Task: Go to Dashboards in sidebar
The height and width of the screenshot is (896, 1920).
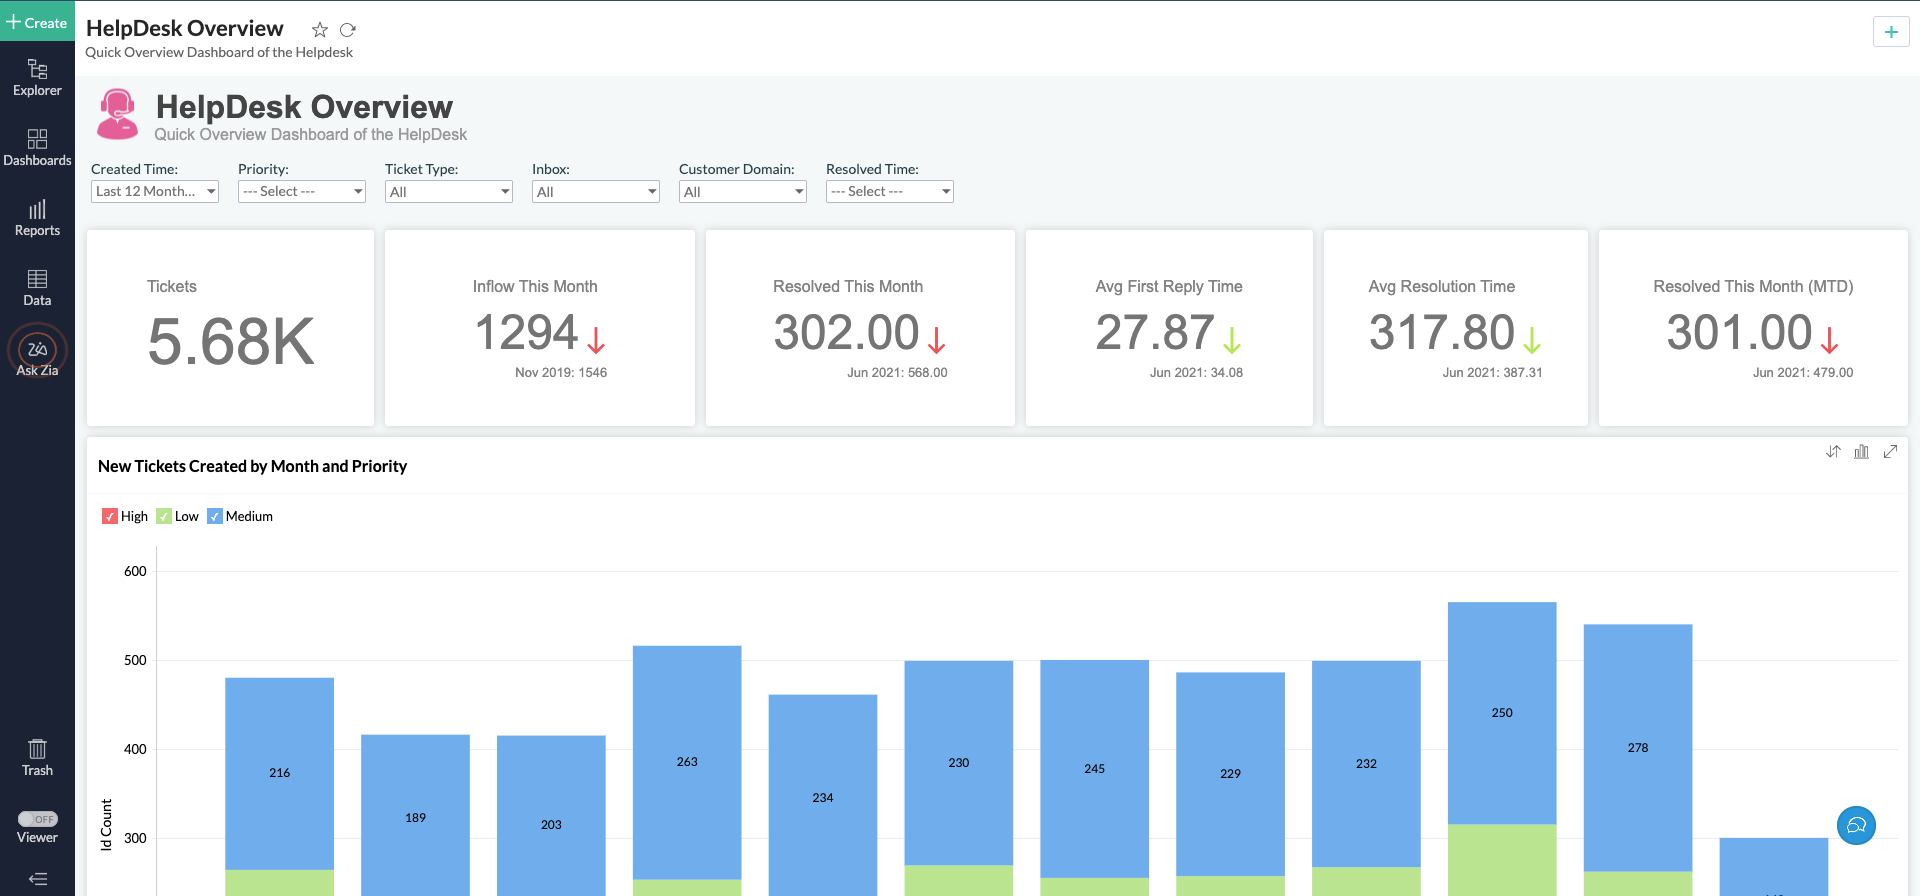Action: point(37,147)
